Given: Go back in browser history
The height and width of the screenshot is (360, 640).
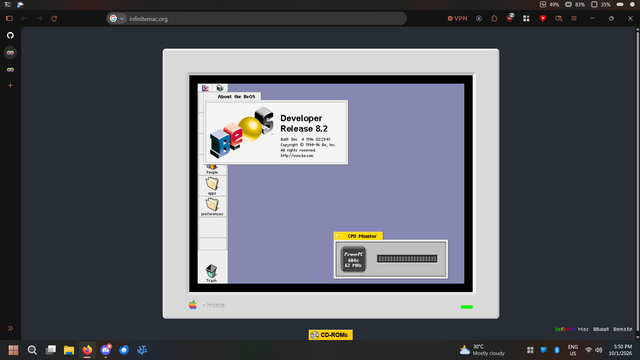Looking at the screenshot, I should [24, 19].
